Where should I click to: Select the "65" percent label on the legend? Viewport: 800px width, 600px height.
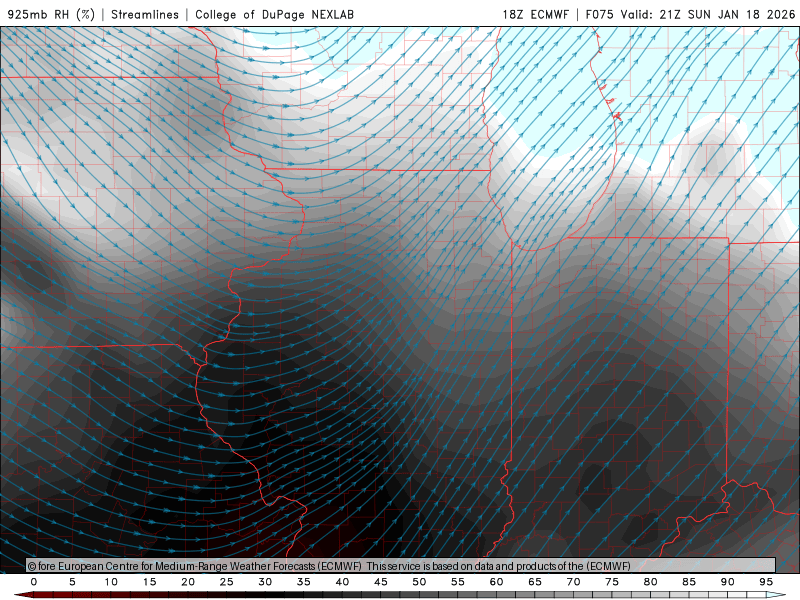535,582
